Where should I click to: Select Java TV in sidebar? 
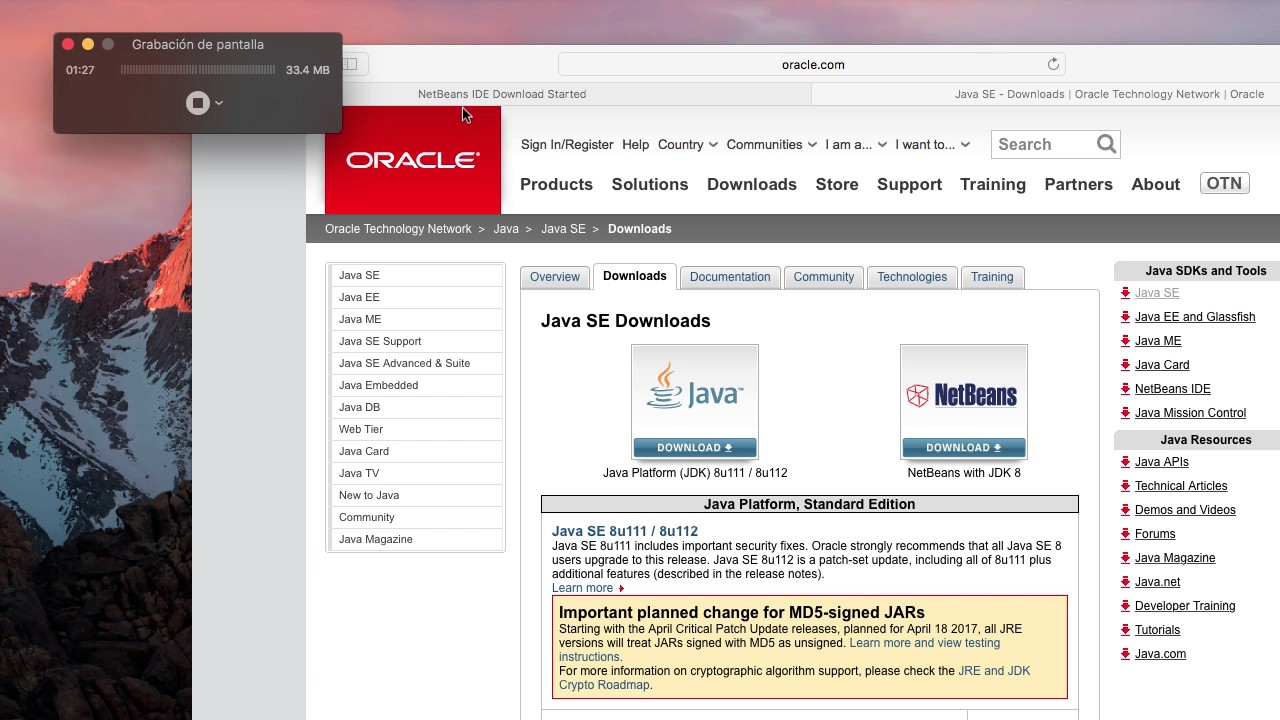pos(415,473)
